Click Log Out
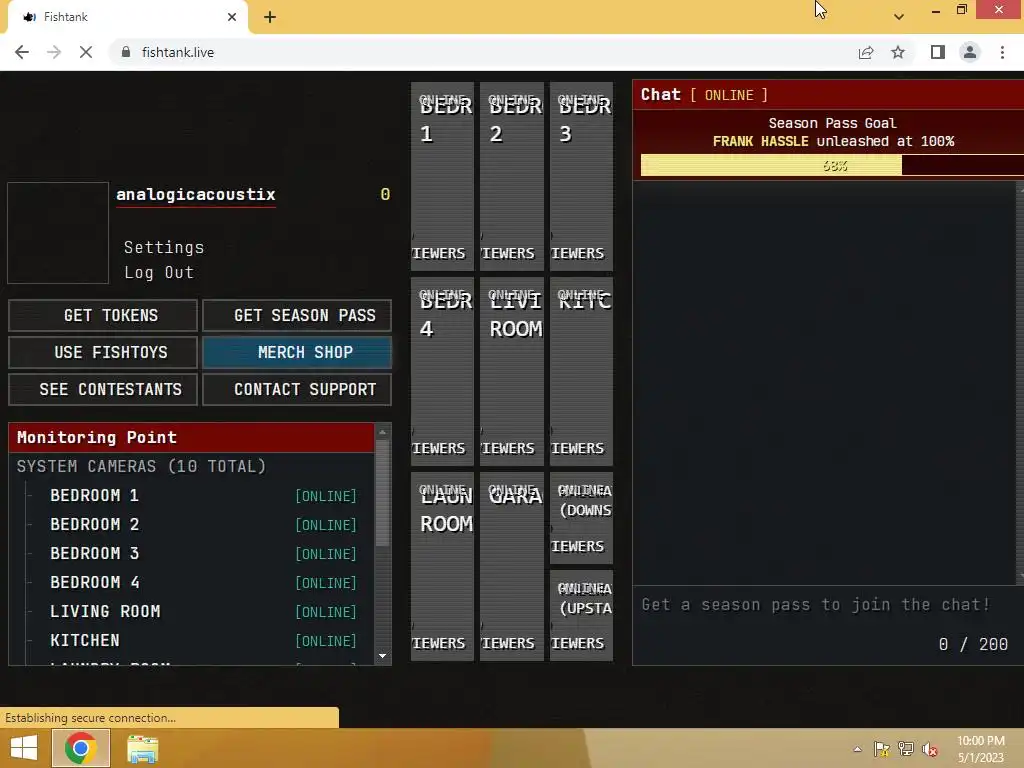 159,272
